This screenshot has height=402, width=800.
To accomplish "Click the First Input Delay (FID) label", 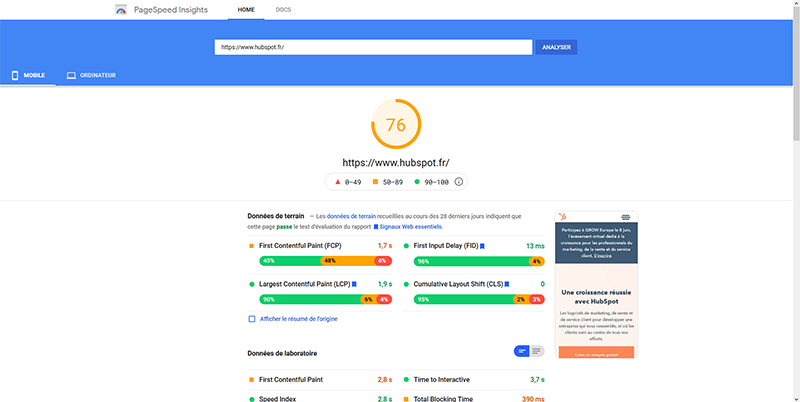I will [446, 246].
